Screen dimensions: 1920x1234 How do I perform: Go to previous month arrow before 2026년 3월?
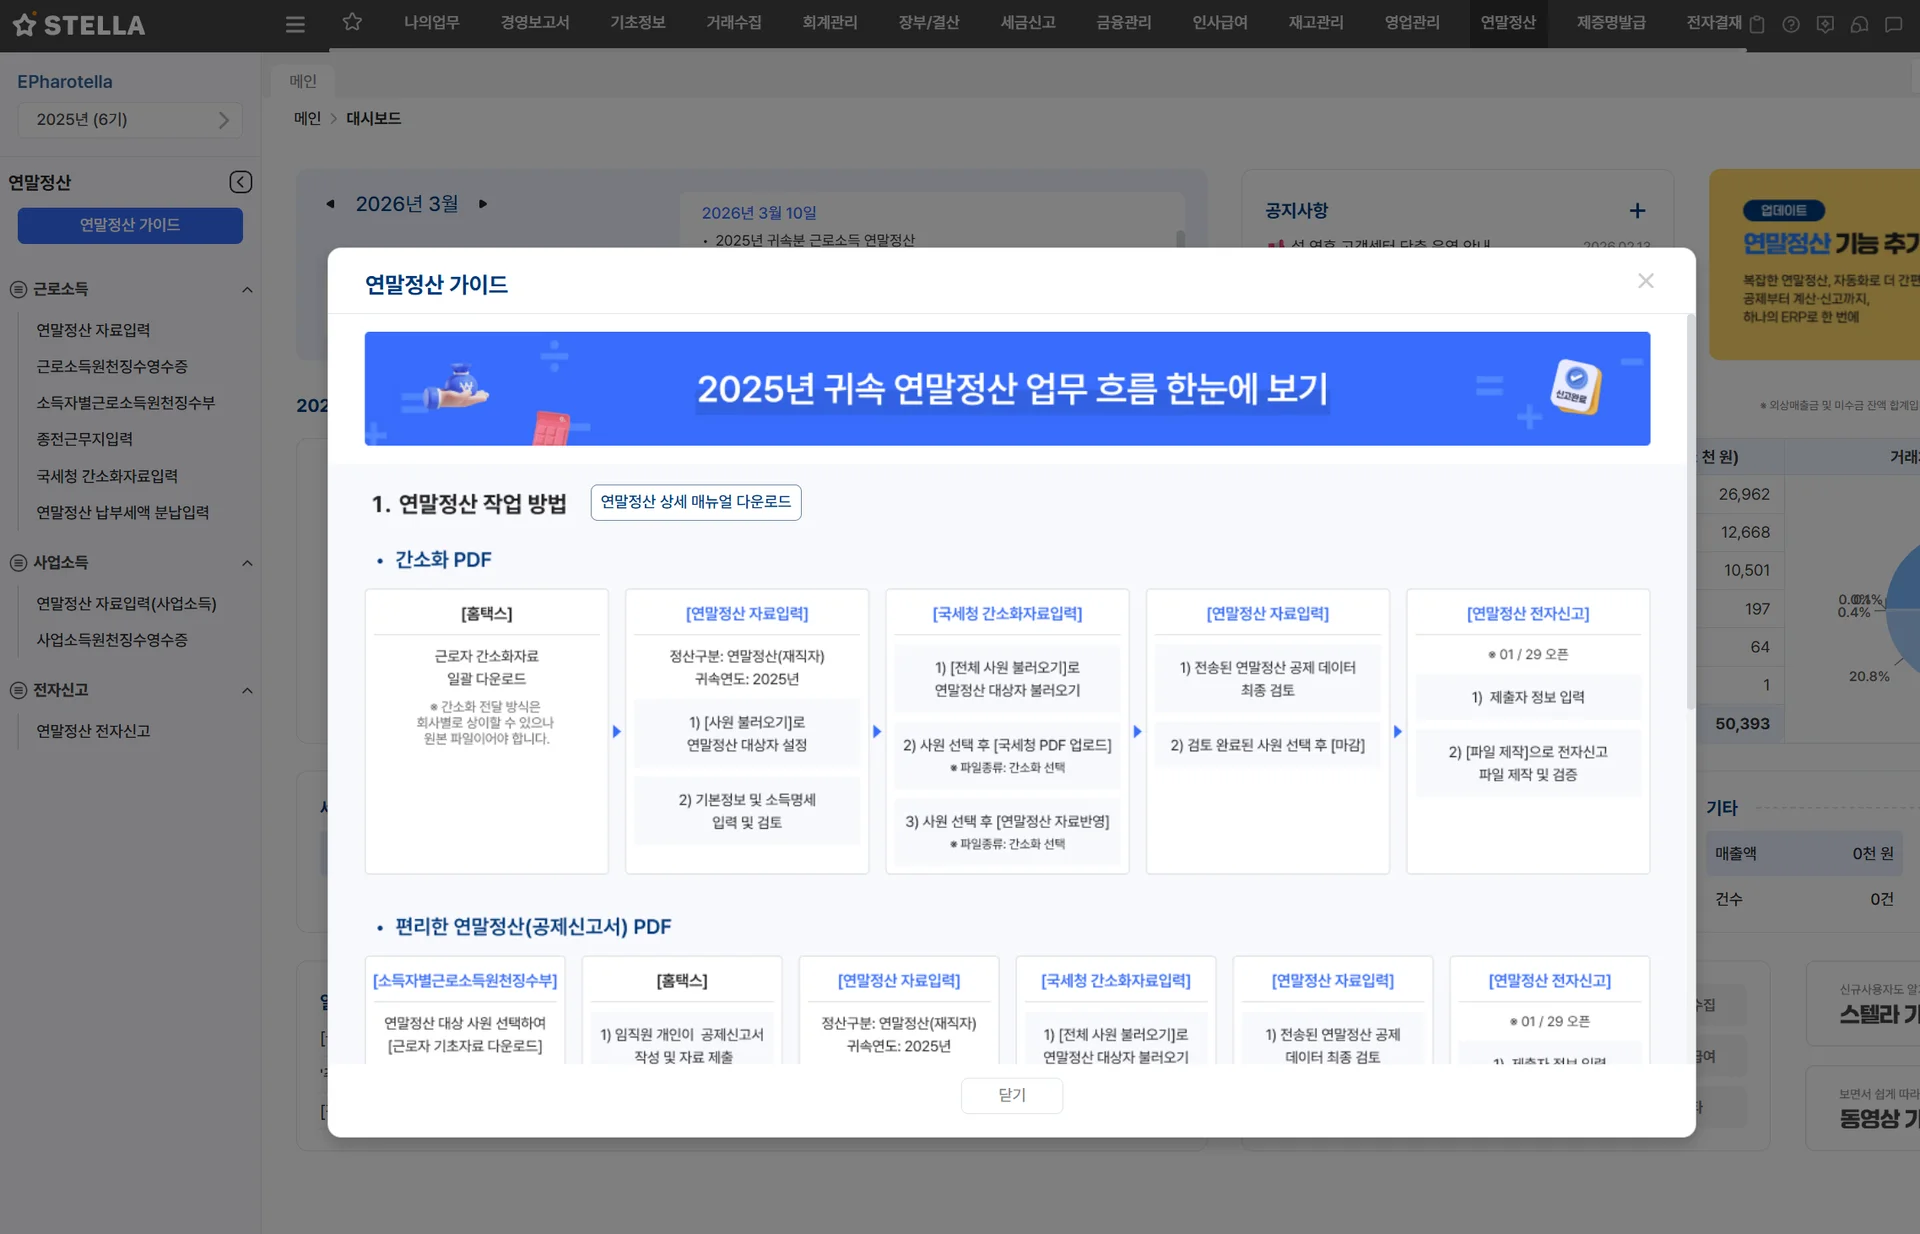[x=330, y=204]
